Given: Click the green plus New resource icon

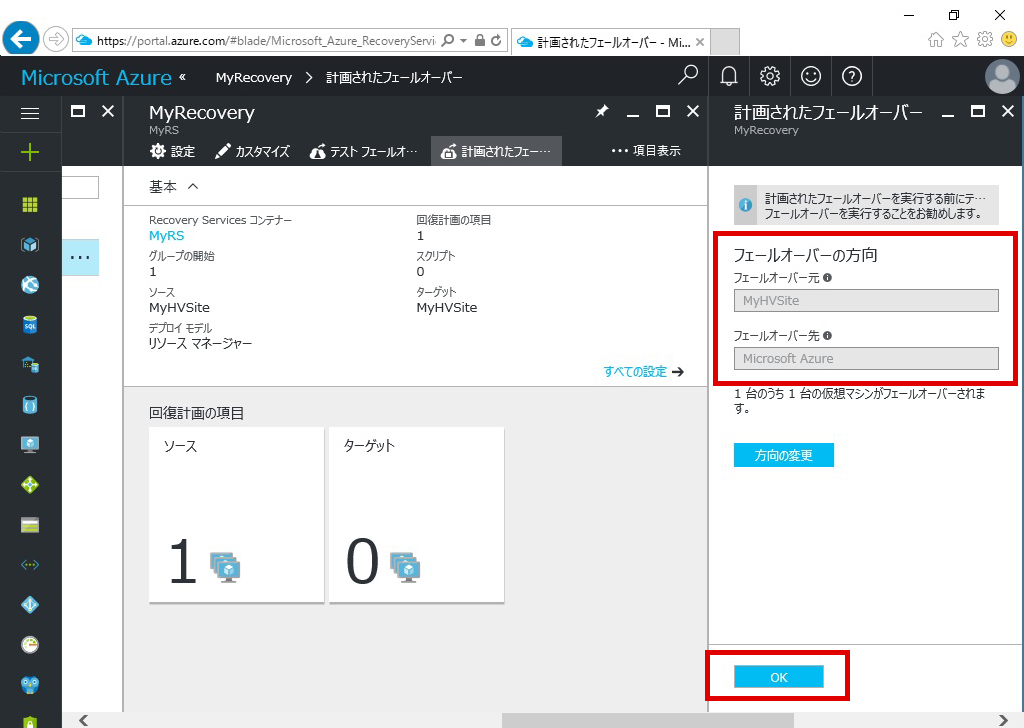Looking at the screenshot, I should [30, 153].
